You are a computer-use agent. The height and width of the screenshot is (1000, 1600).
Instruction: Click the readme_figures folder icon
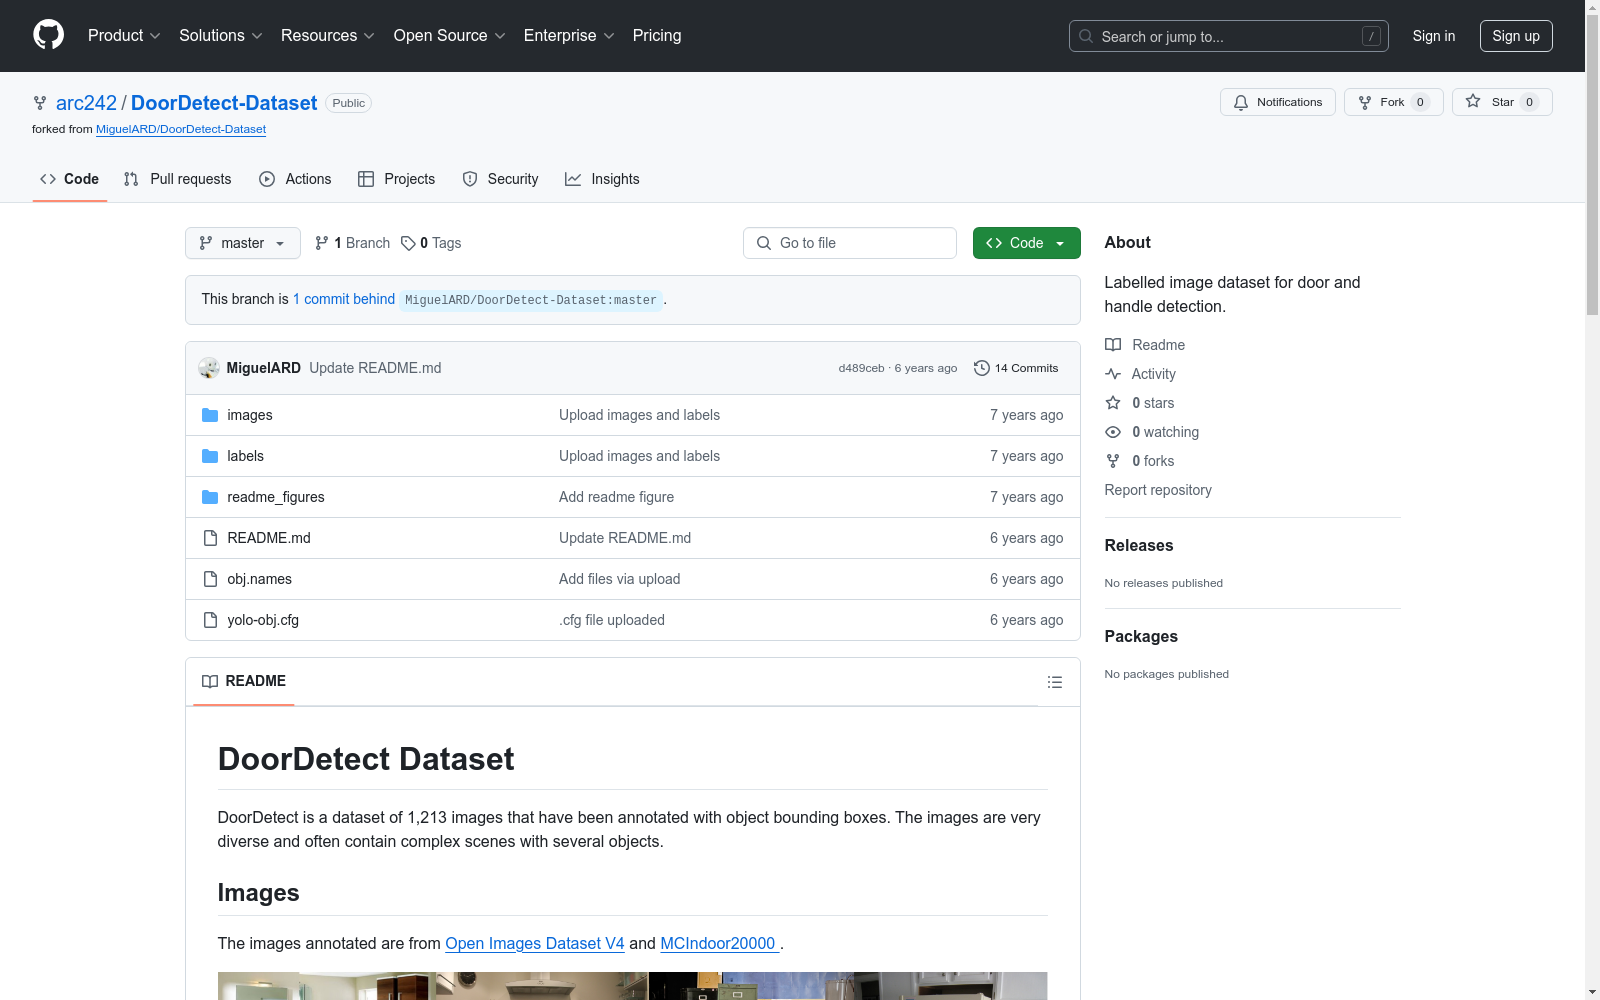pos(210,497)
